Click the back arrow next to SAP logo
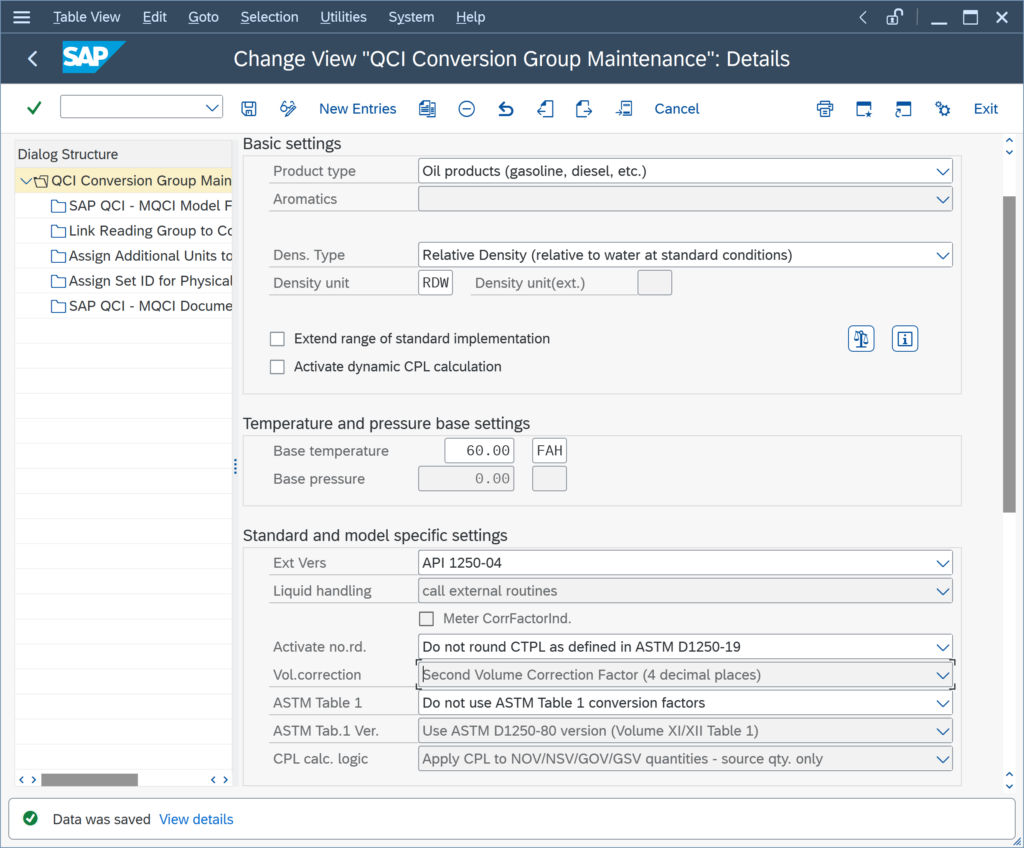The width and height of the screenshot is (1024, 848). click(x=32, y=59)
